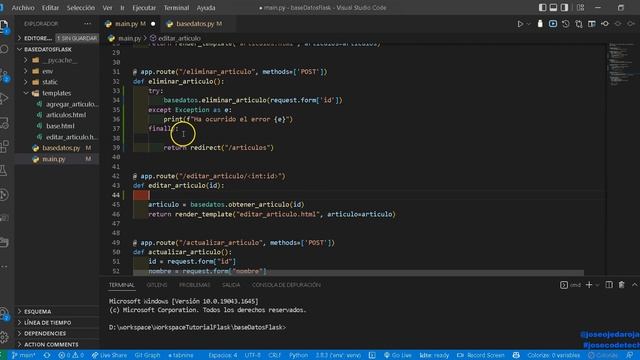Open changes compare icon in editor toolbar
Image resolution: width=640 pixels, height=360 pixels.
(579, 24)
